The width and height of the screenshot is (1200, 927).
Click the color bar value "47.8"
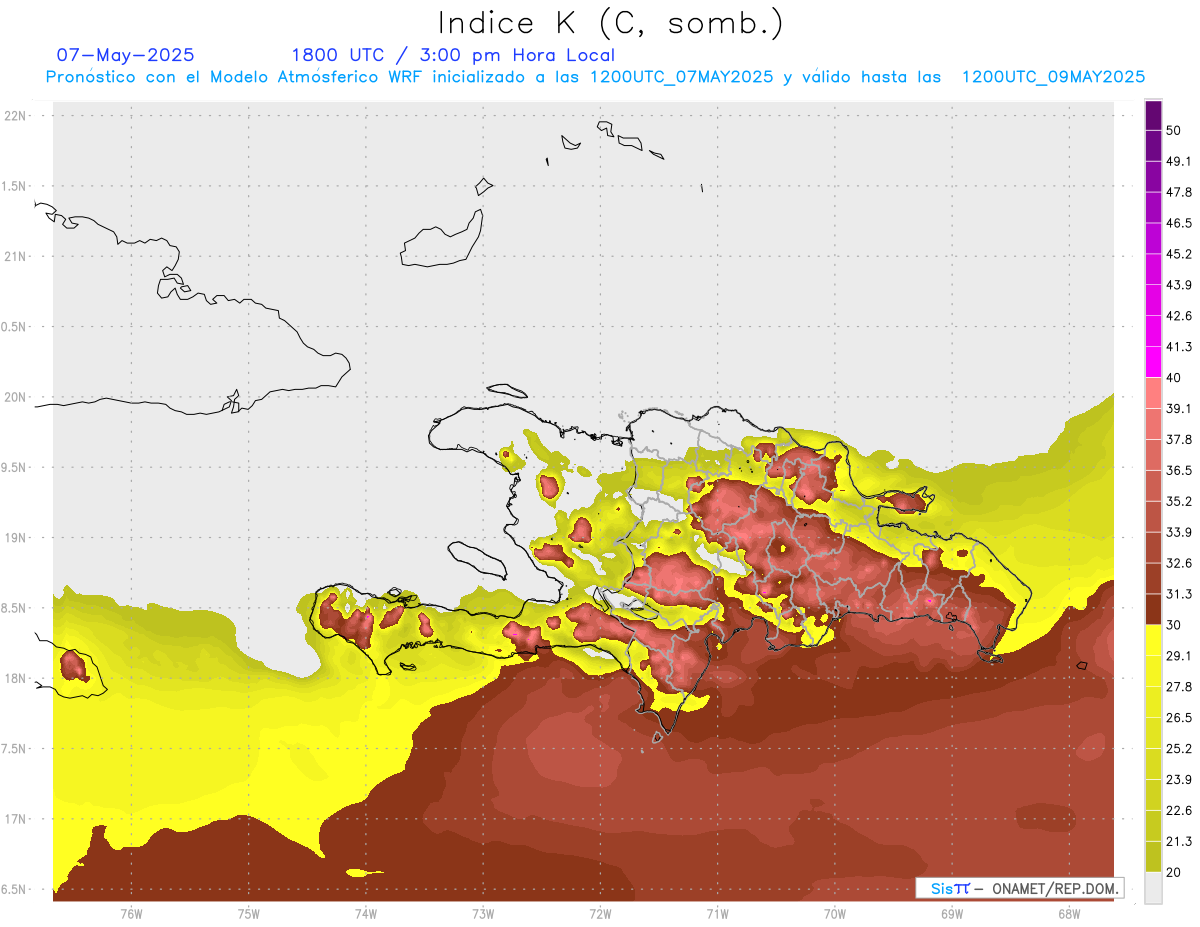click(x=1179, y=192)
